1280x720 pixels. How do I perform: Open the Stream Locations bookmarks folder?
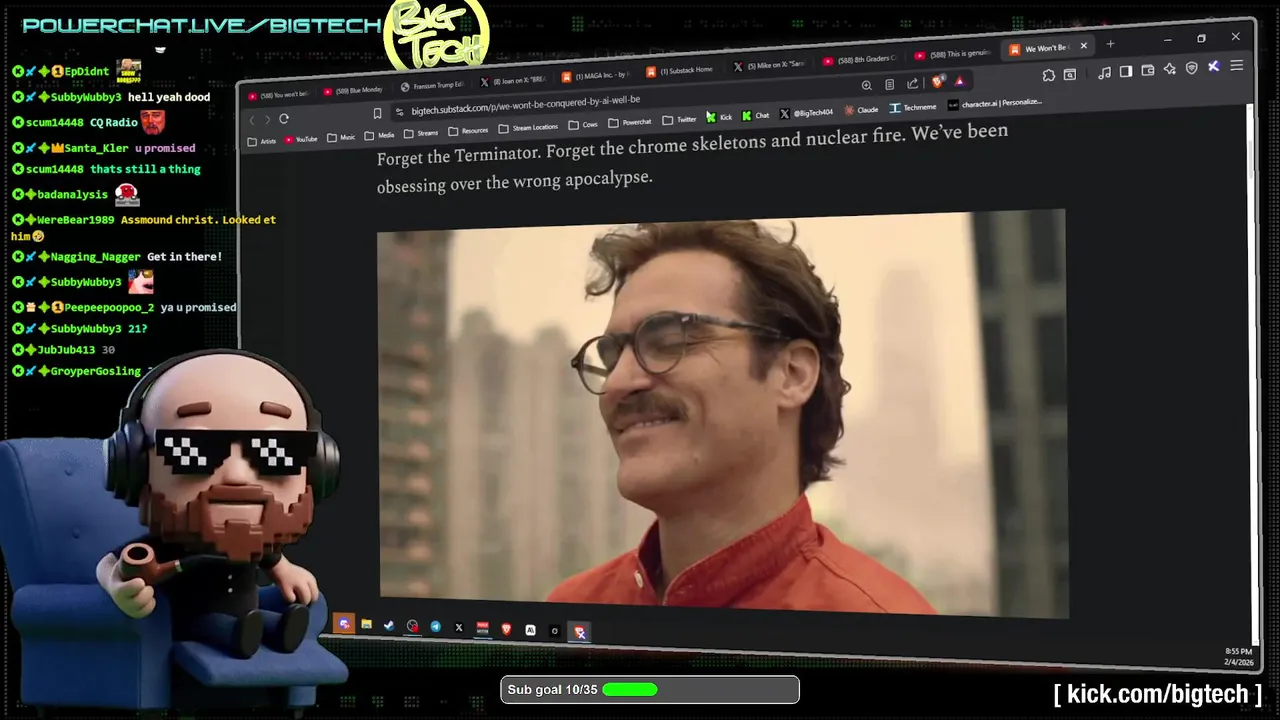pos(528,127)
